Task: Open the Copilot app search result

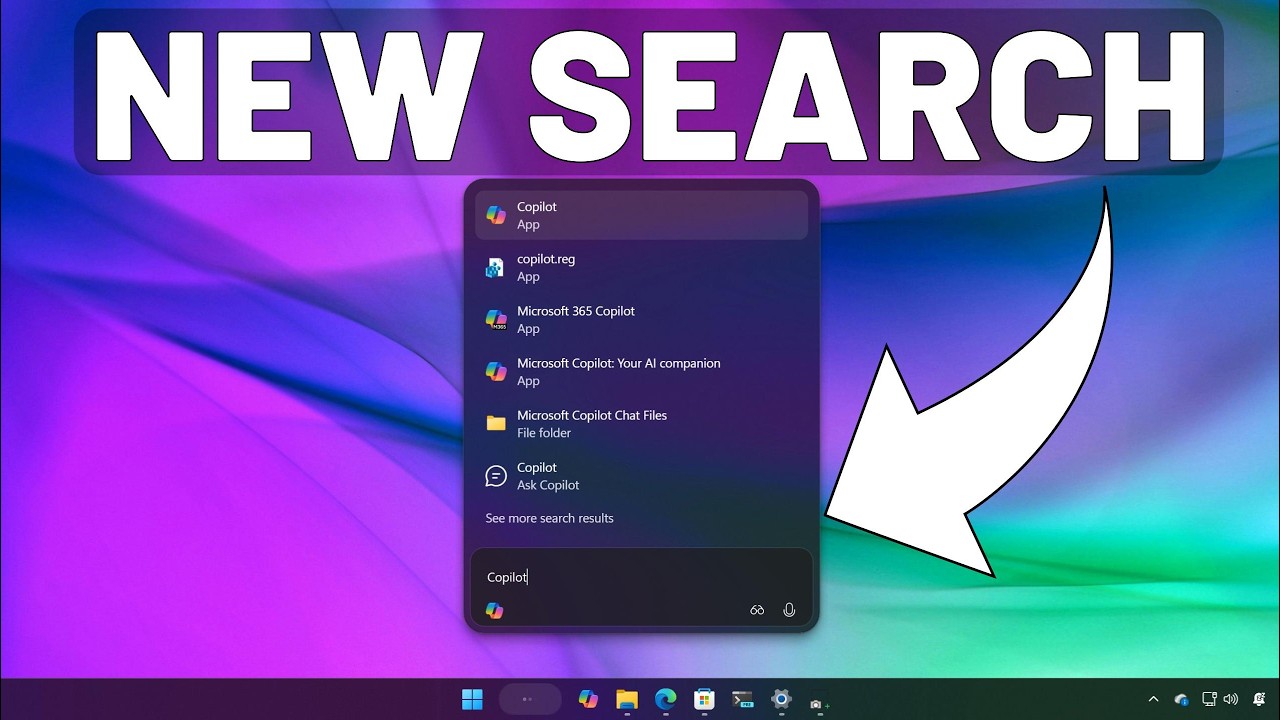Action: tap(641, 215)
